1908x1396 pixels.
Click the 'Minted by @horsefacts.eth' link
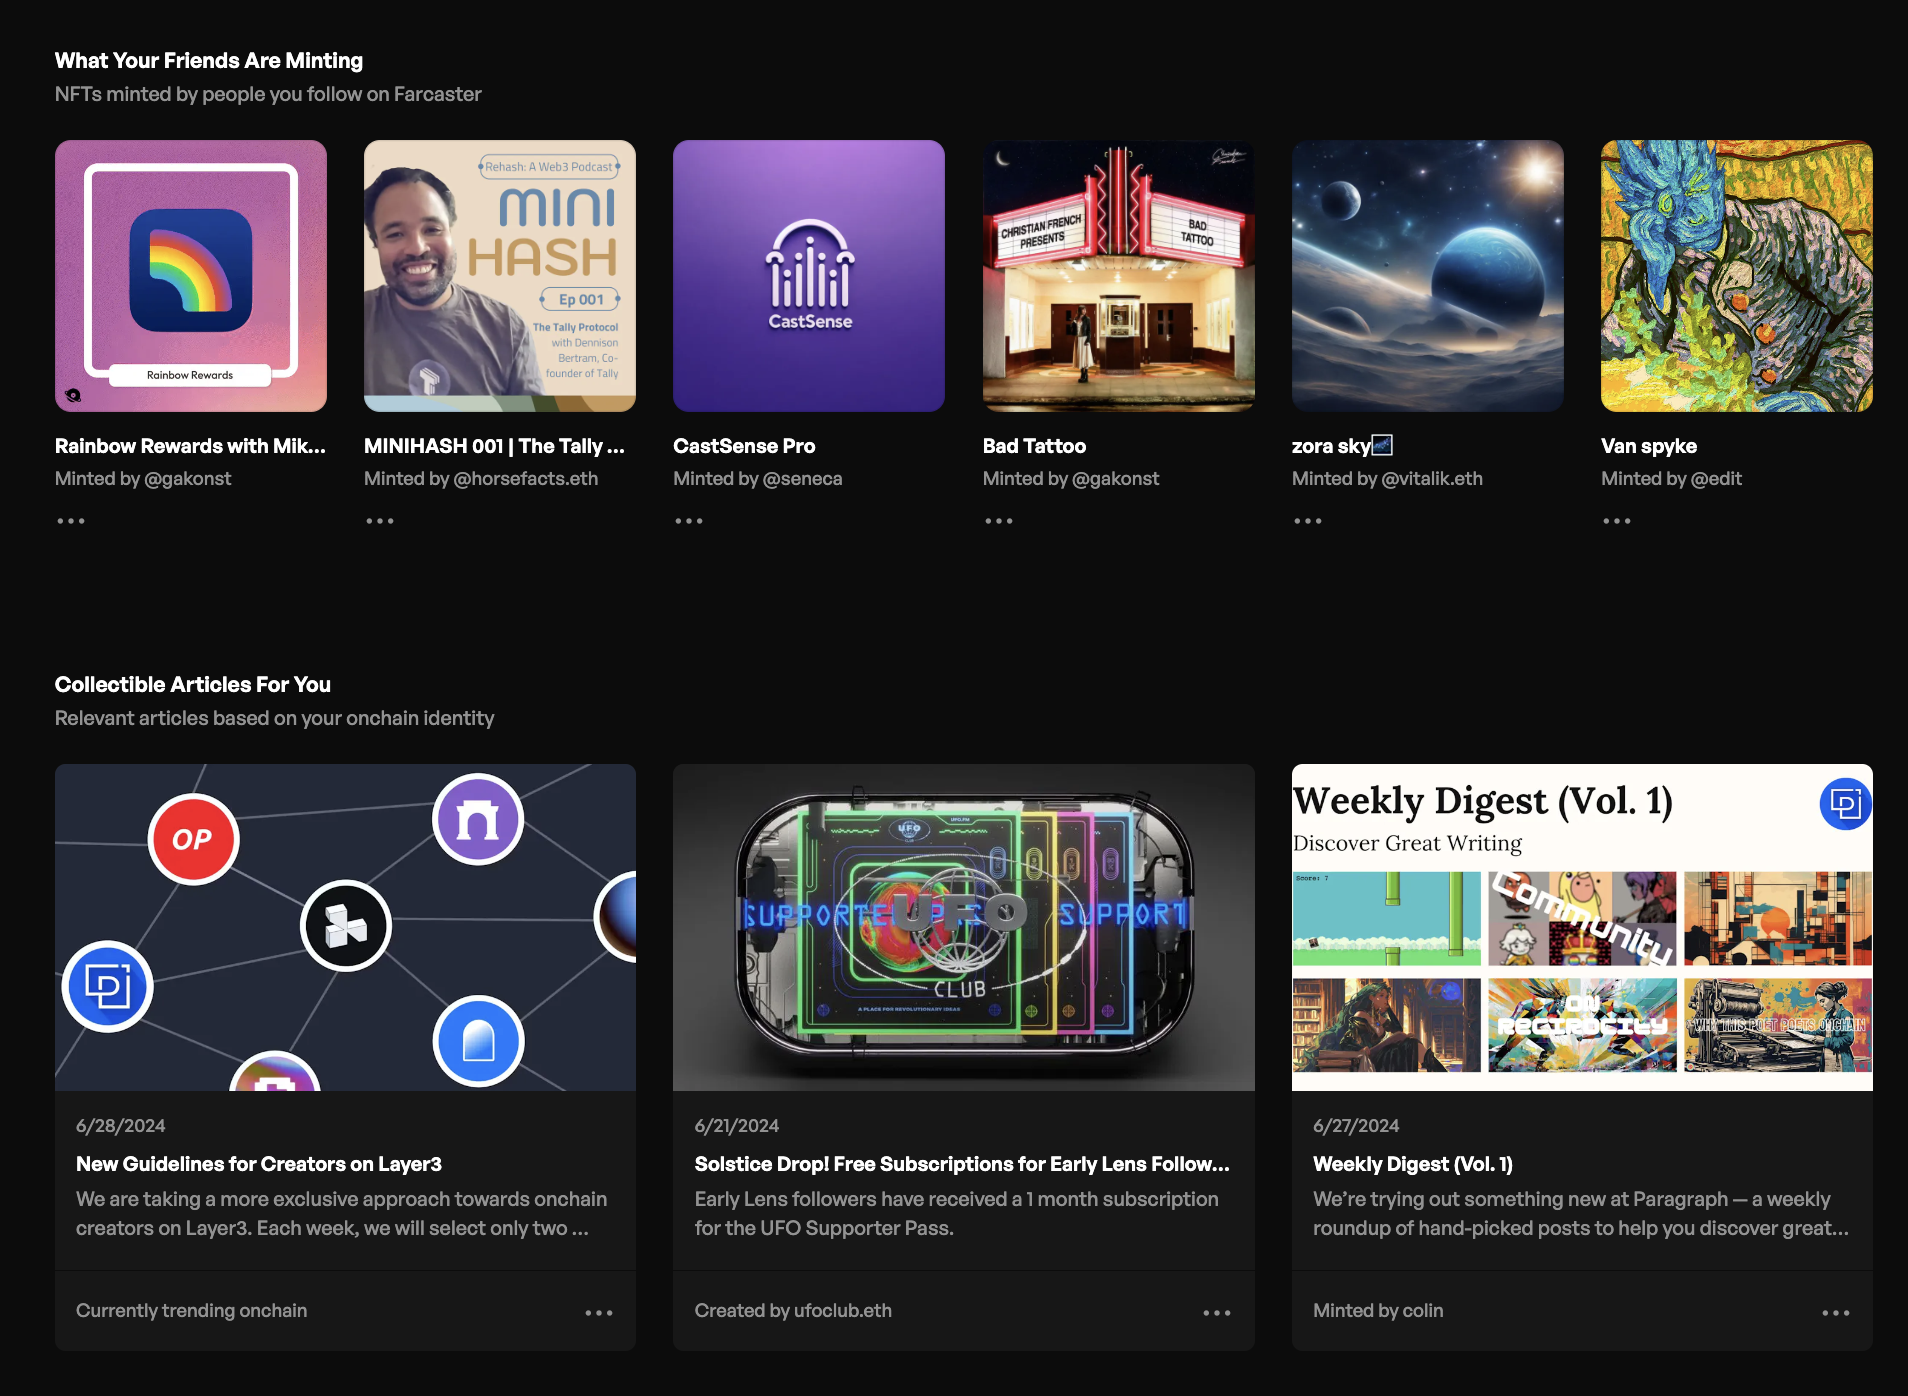click(x=482, y=478)
